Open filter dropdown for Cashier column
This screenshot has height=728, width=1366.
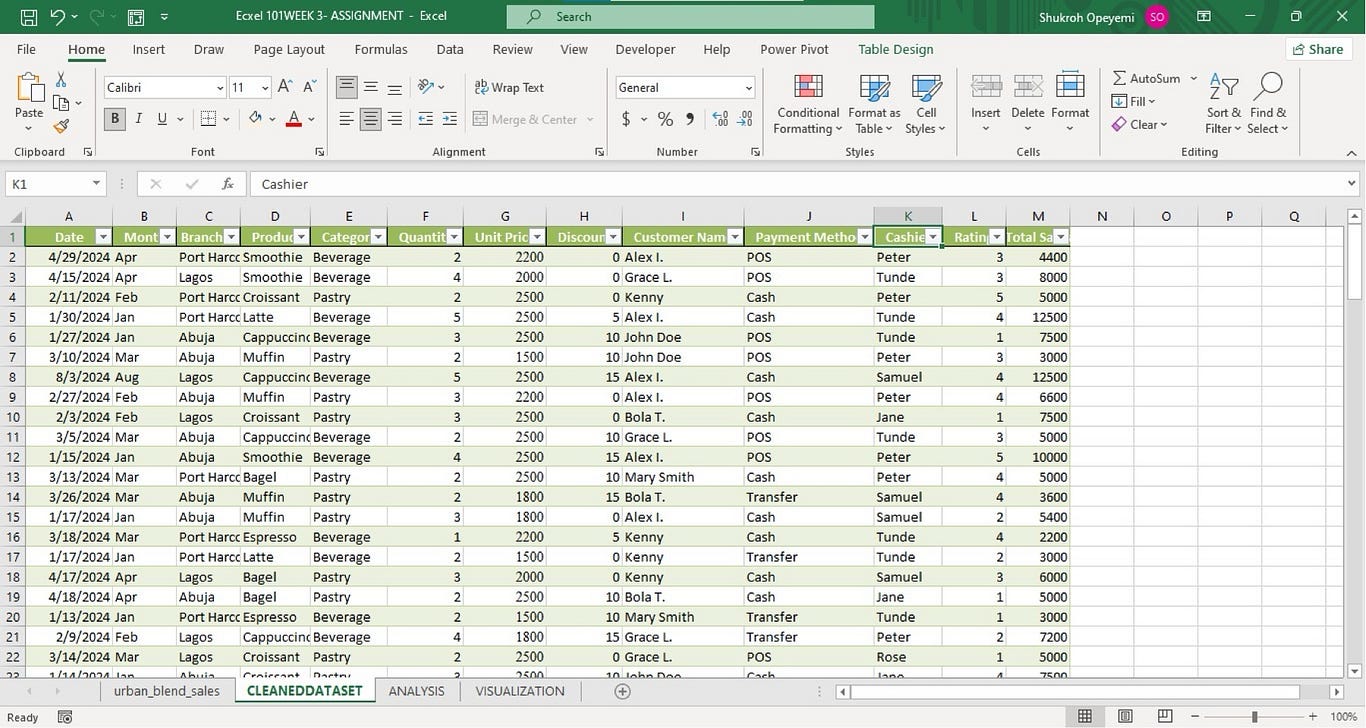[x=933, y=237]
